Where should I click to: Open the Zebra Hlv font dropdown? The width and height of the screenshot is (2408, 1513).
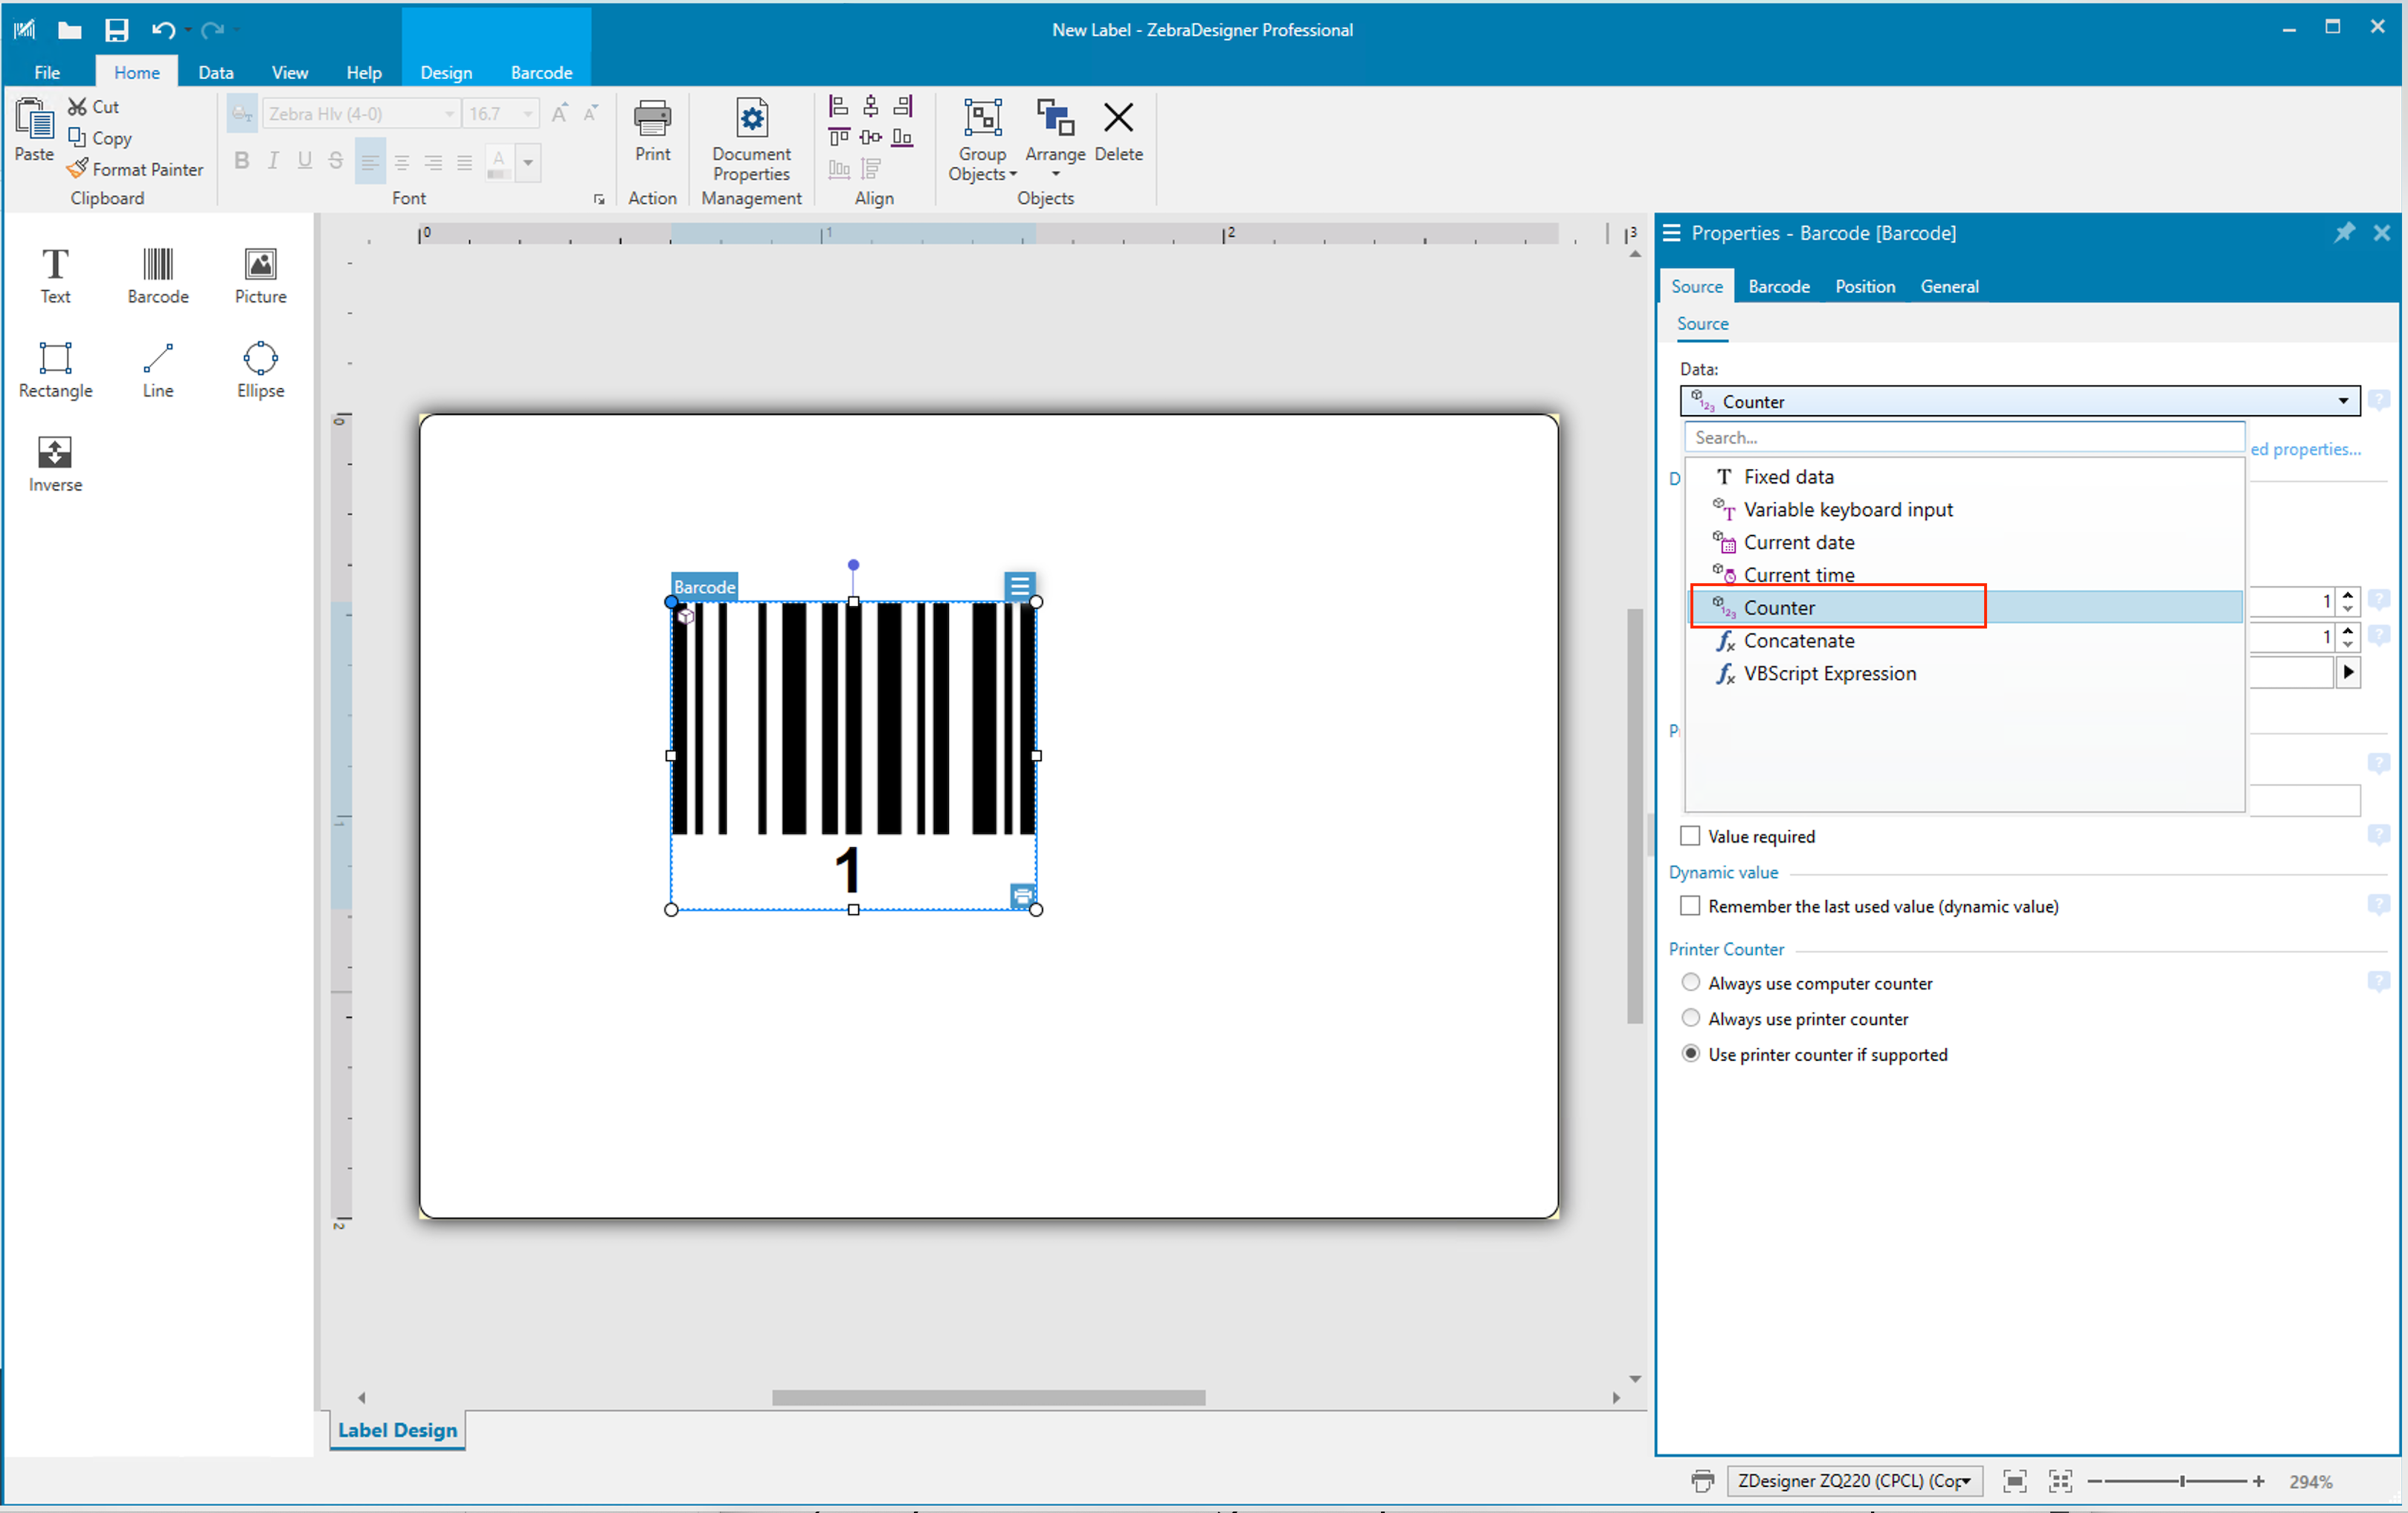(449, 114)
